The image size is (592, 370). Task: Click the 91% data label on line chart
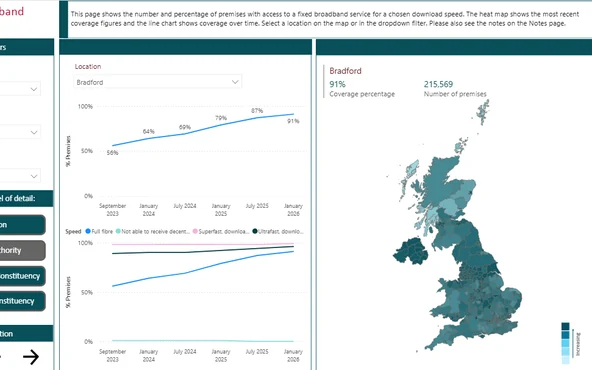click(x=293, y=121)
